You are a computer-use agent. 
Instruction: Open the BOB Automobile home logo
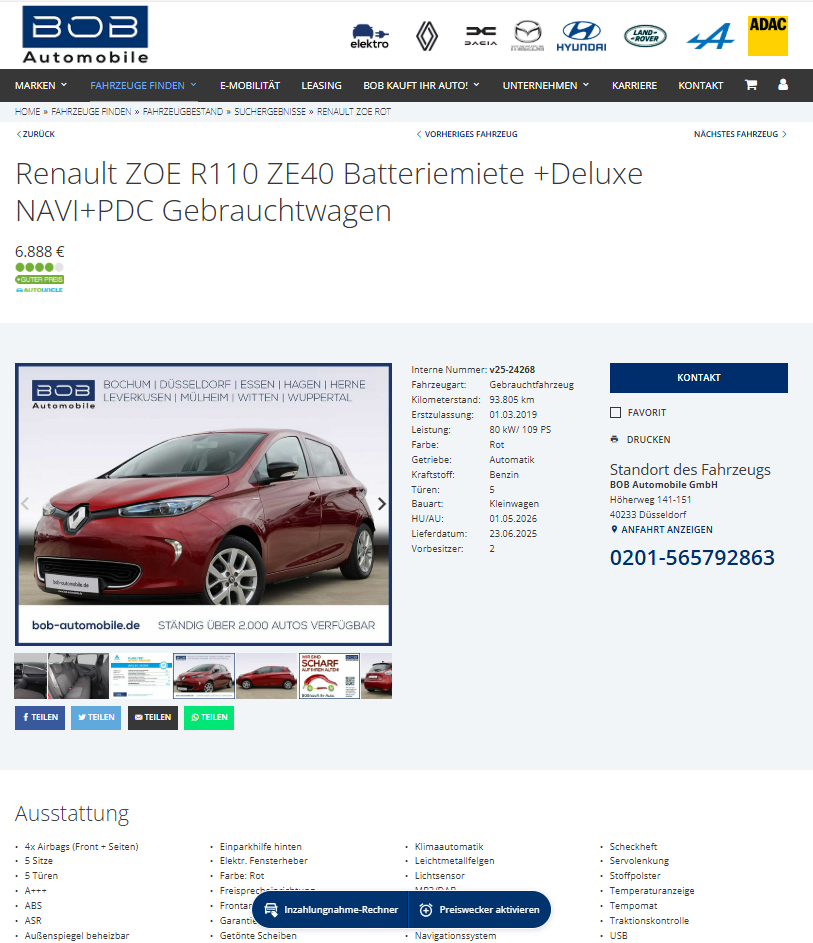point(85,35)
